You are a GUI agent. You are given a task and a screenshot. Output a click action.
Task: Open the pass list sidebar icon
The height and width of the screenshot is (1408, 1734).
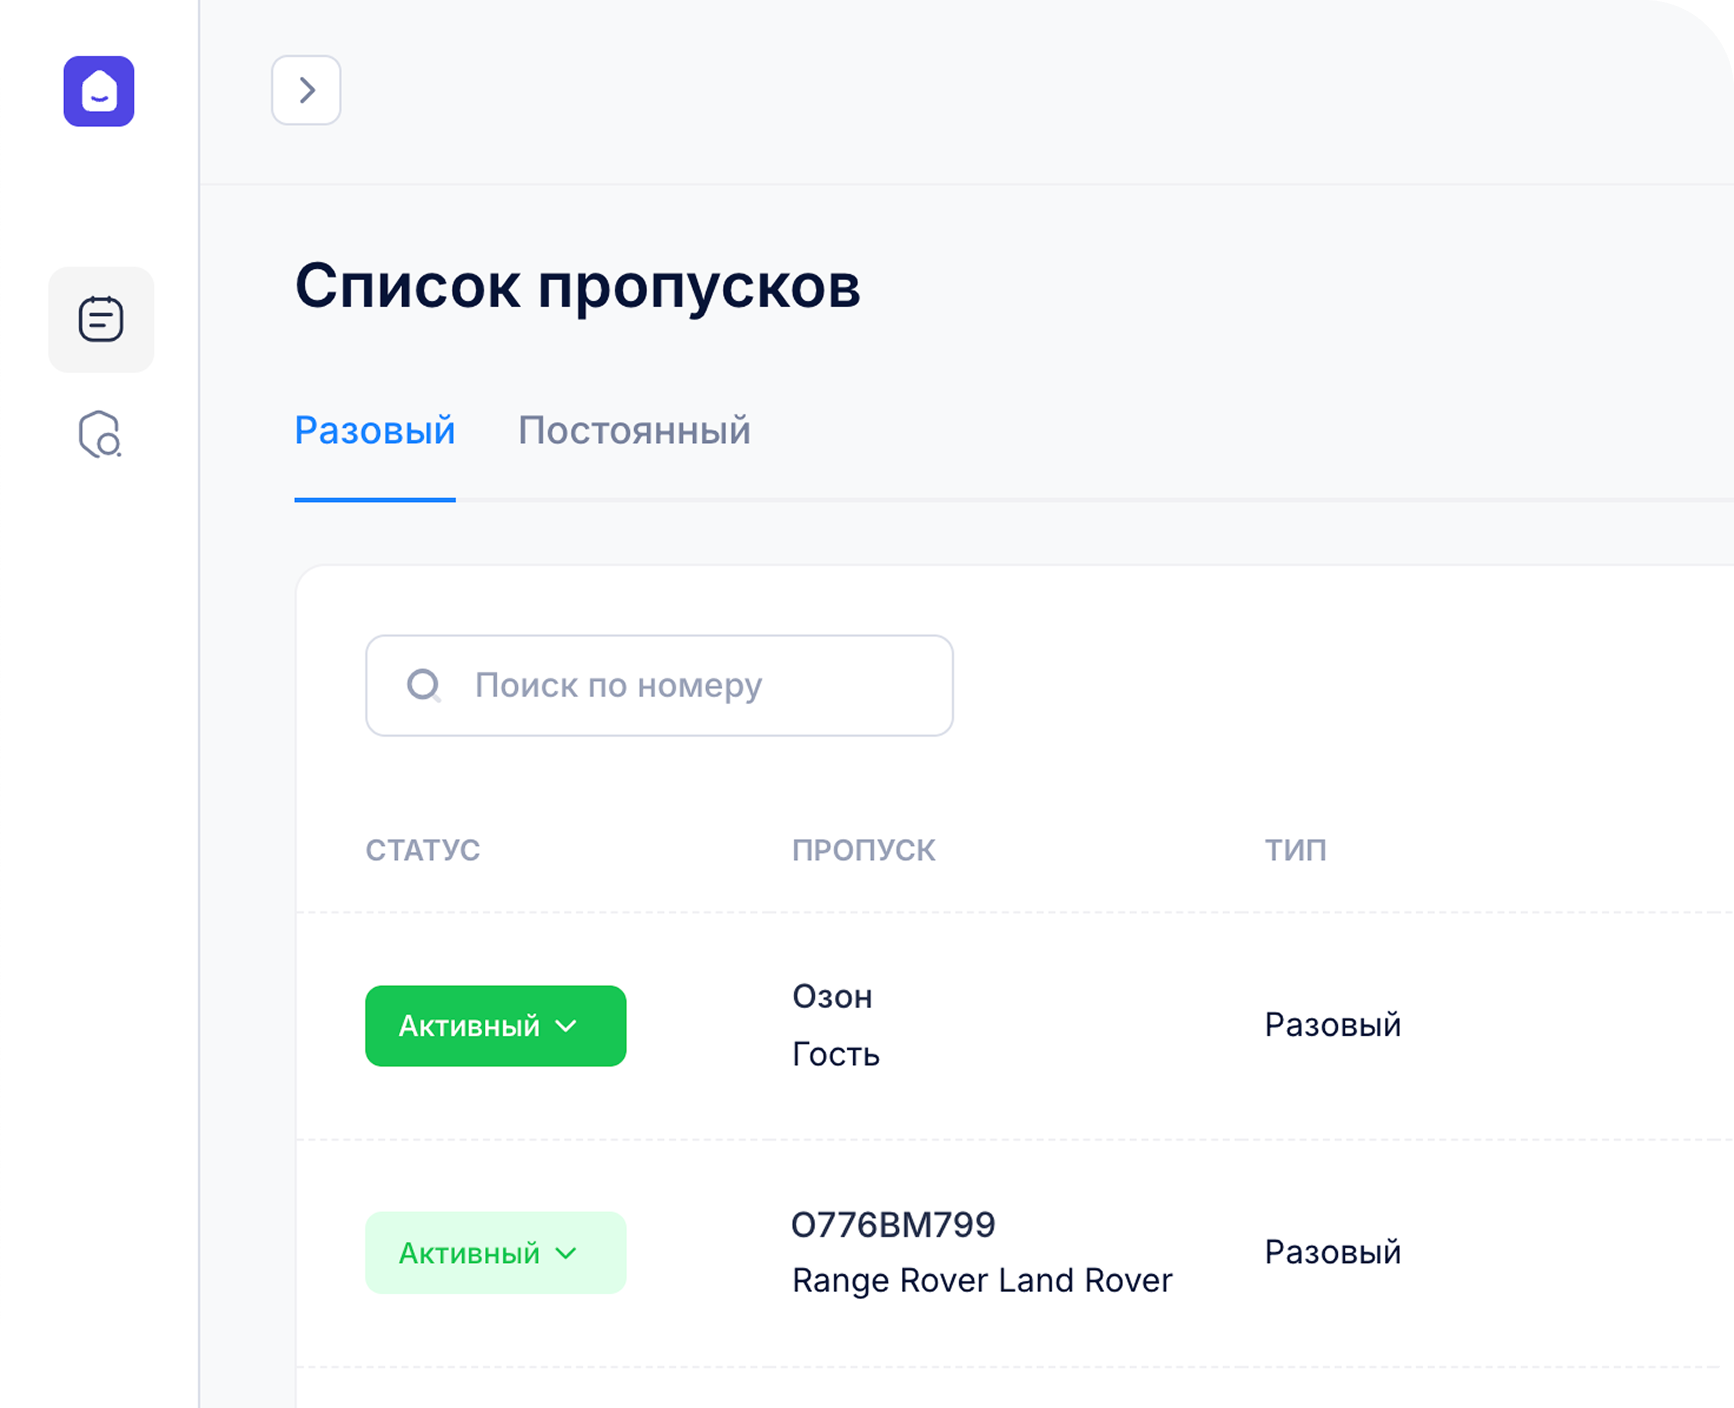(x=101, y=320)
